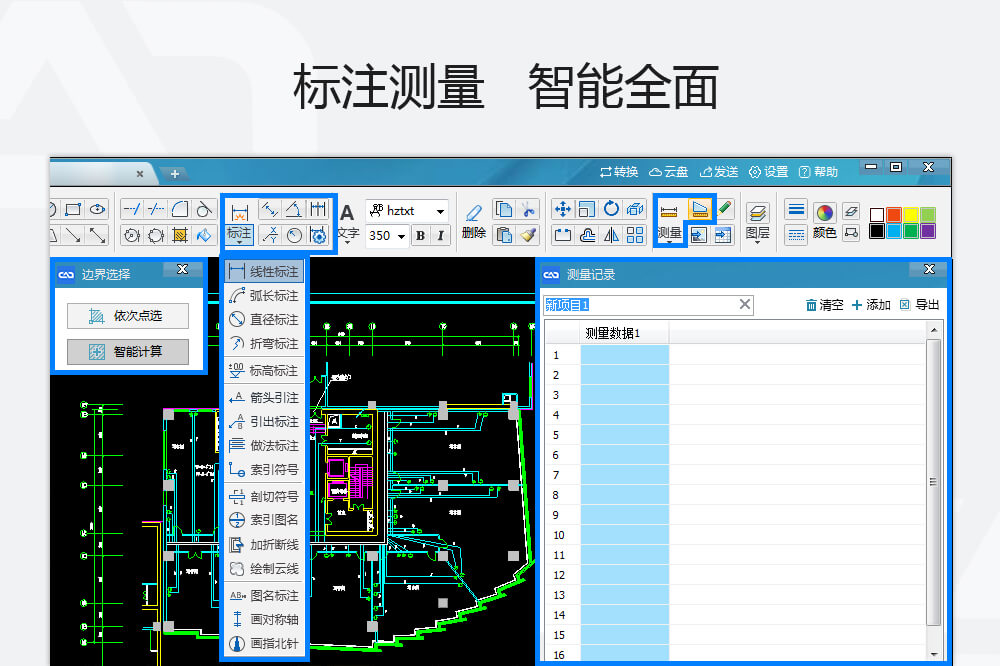
Task: Click 清空 in measurement record panel
Action: 824,305
